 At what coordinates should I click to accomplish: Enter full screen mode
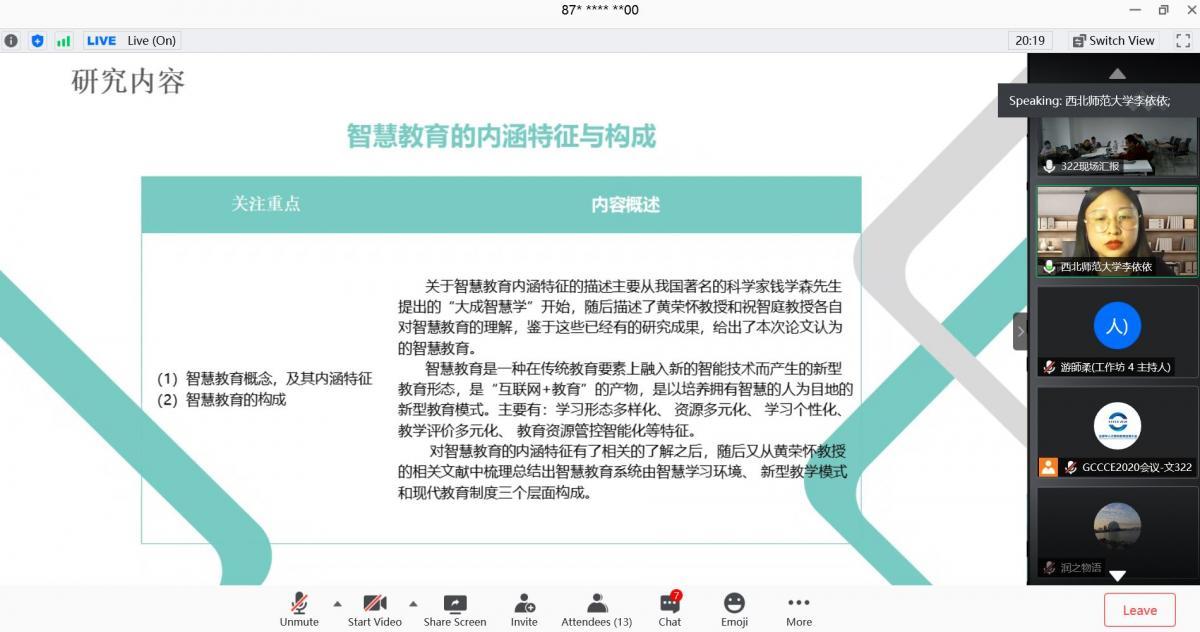pos(1183,41)
